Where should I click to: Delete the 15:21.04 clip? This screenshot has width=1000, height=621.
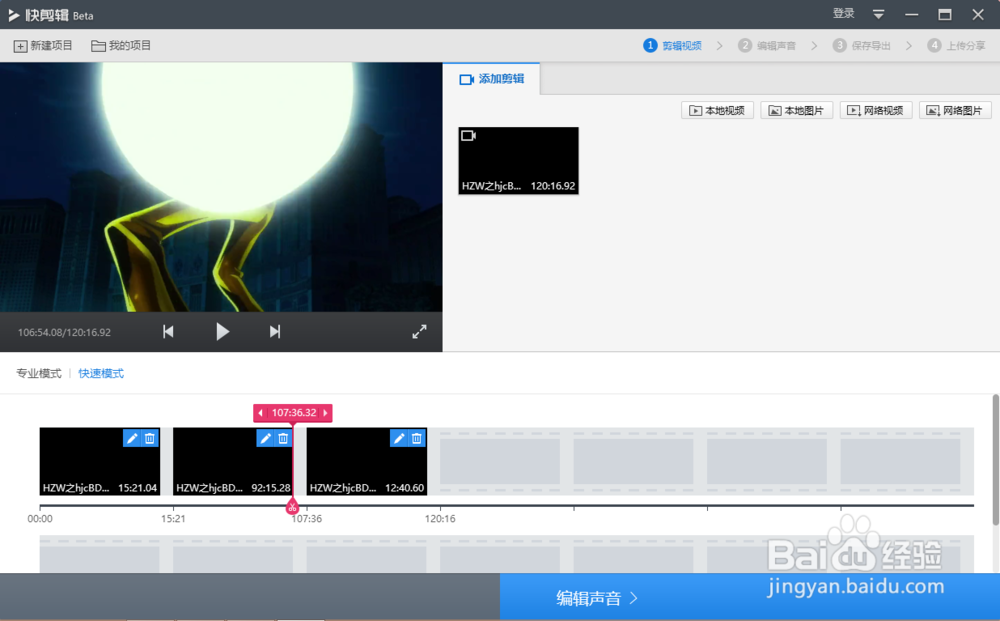[x=150, y=438]
